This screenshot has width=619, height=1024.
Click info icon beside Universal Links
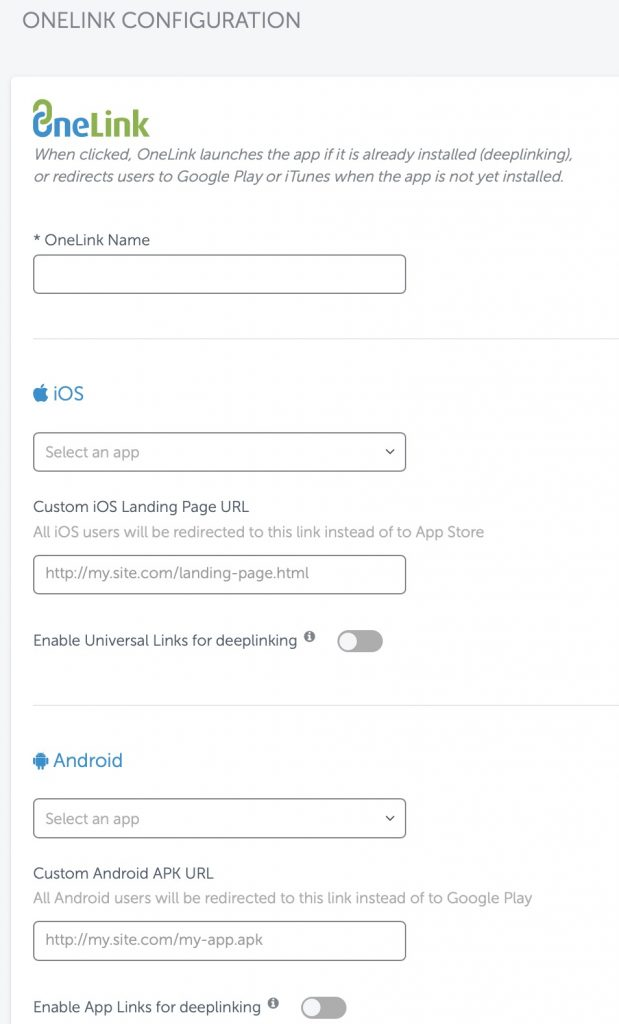310,636
